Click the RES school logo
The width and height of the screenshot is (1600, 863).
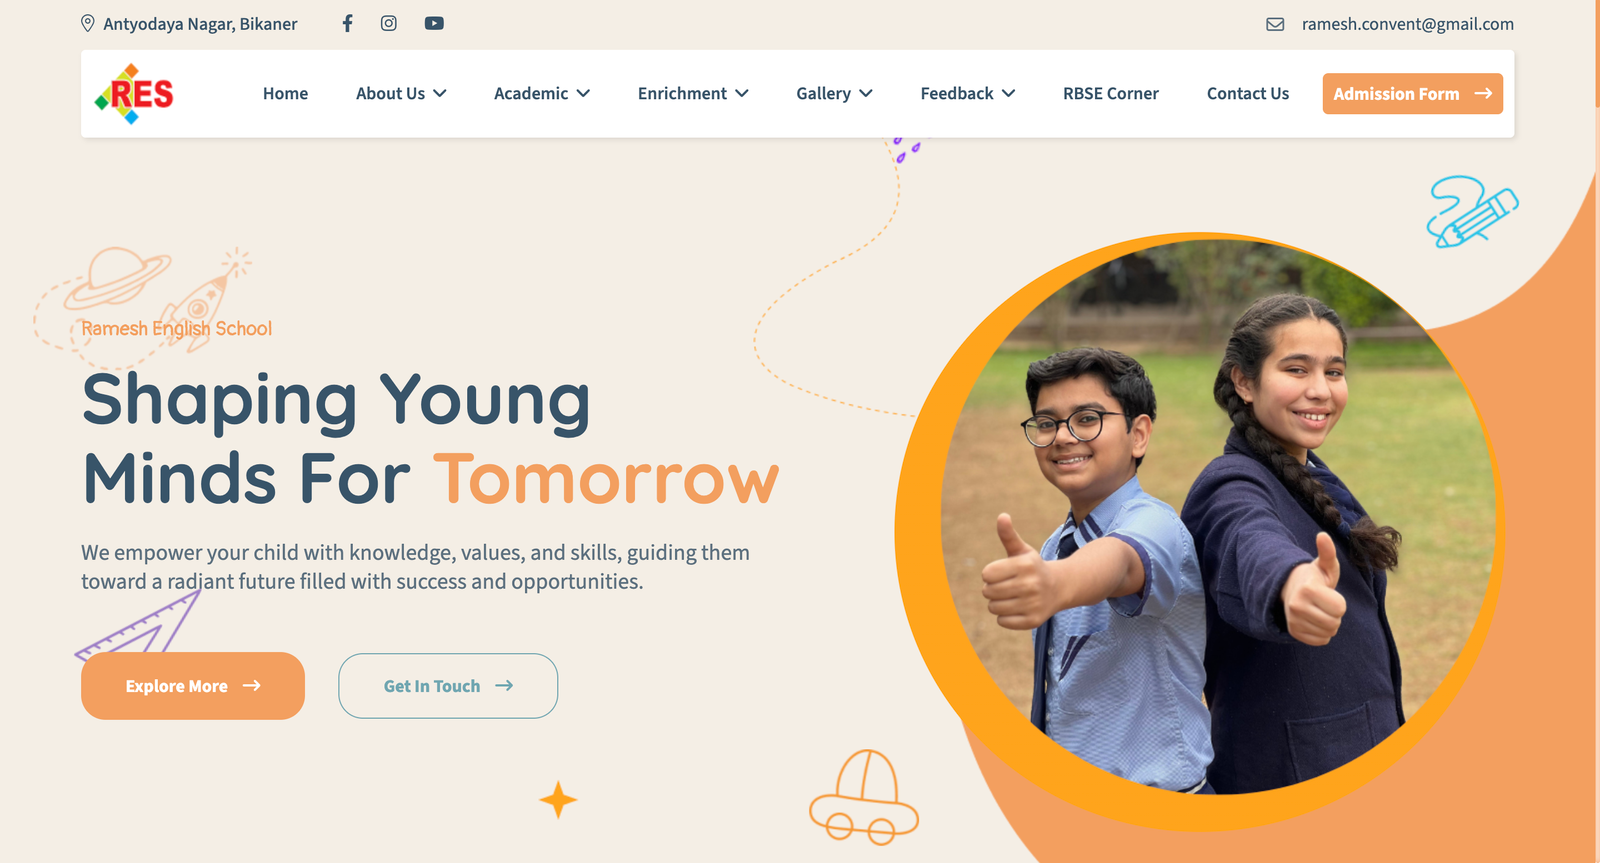tap(134, 94)
